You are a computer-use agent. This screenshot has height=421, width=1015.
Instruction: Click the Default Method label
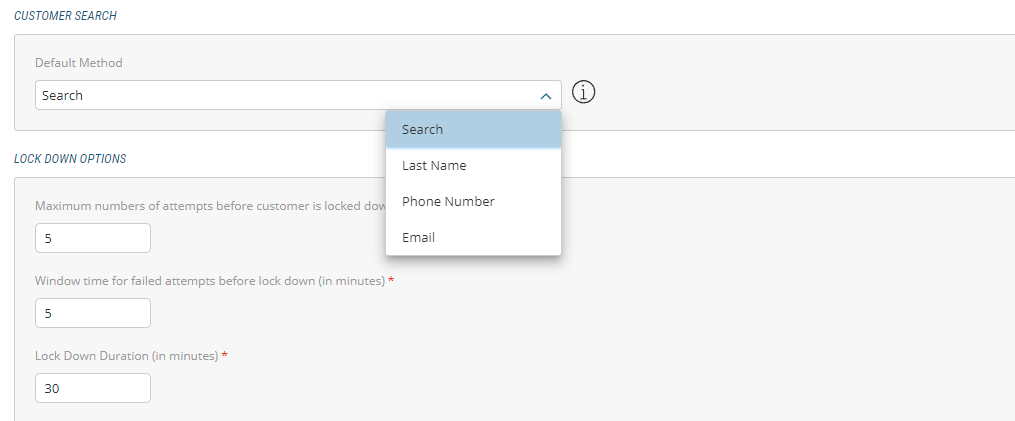pos(79,63)
